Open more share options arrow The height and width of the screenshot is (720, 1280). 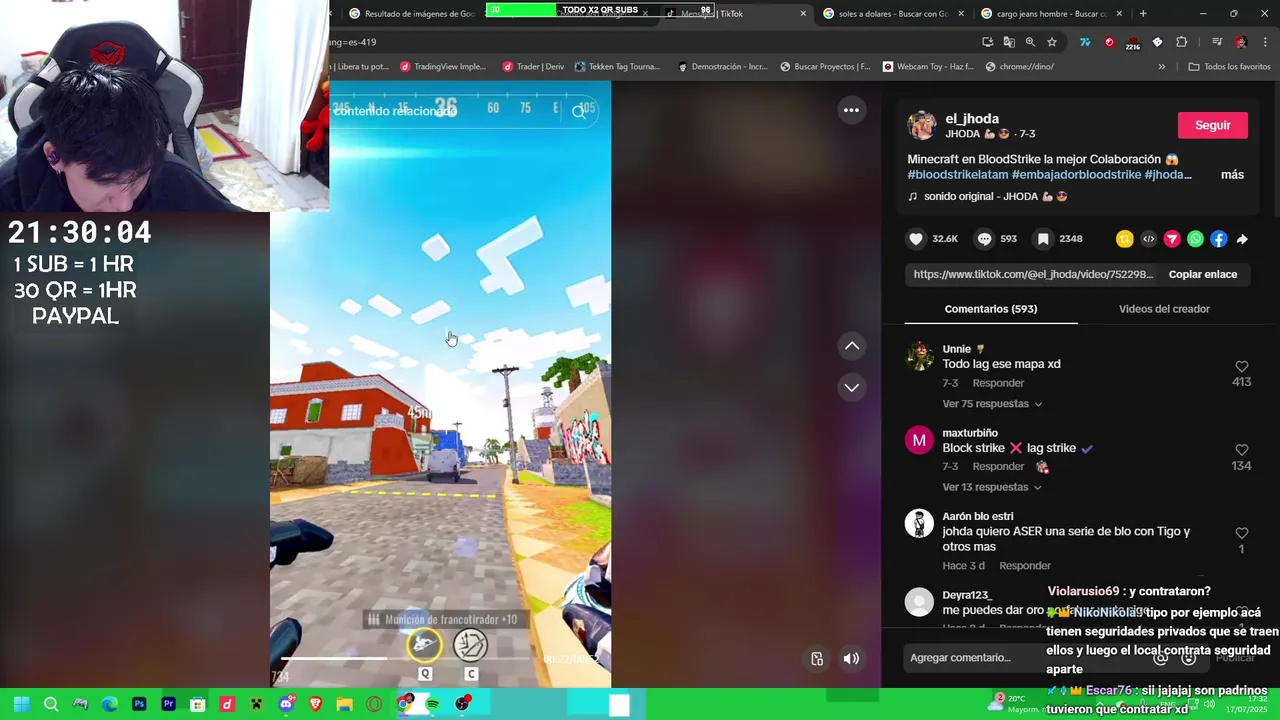coord(1242,239)
